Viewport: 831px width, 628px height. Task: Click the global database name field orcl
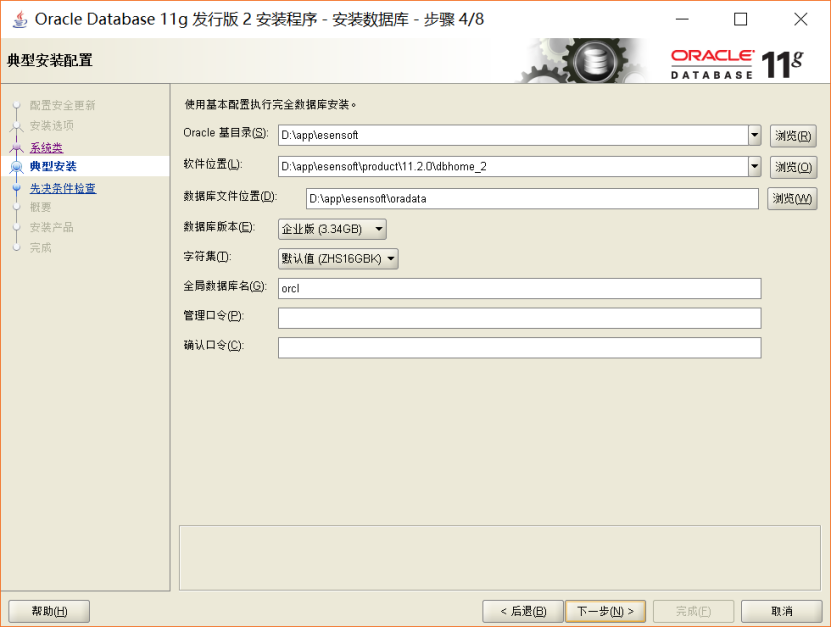pos(519,288)
